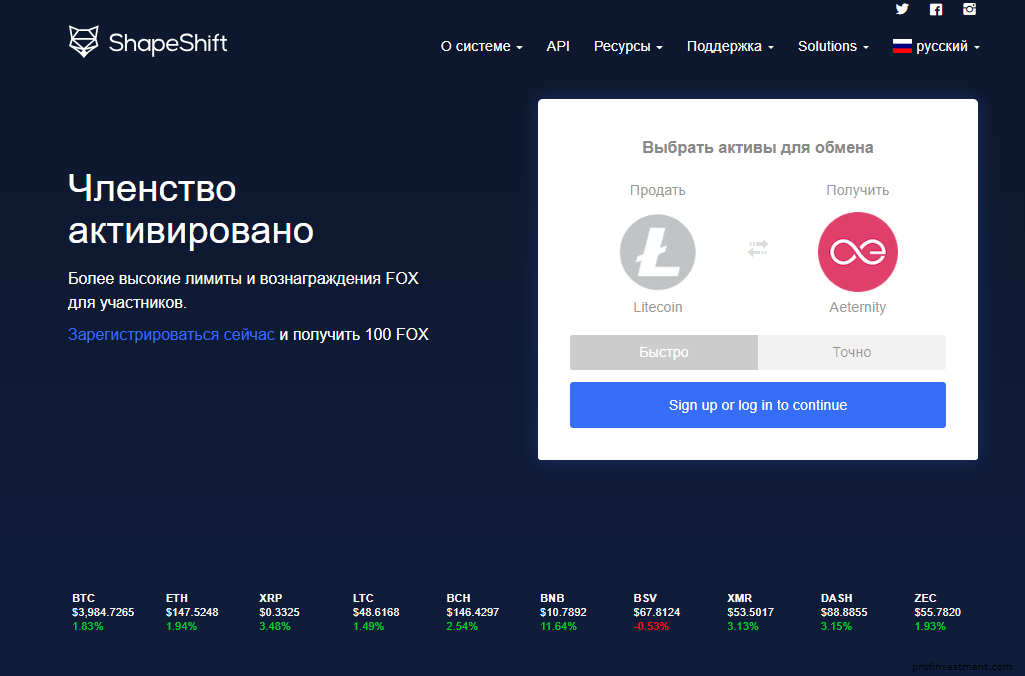Click the «Получить» label

(858, 190)
